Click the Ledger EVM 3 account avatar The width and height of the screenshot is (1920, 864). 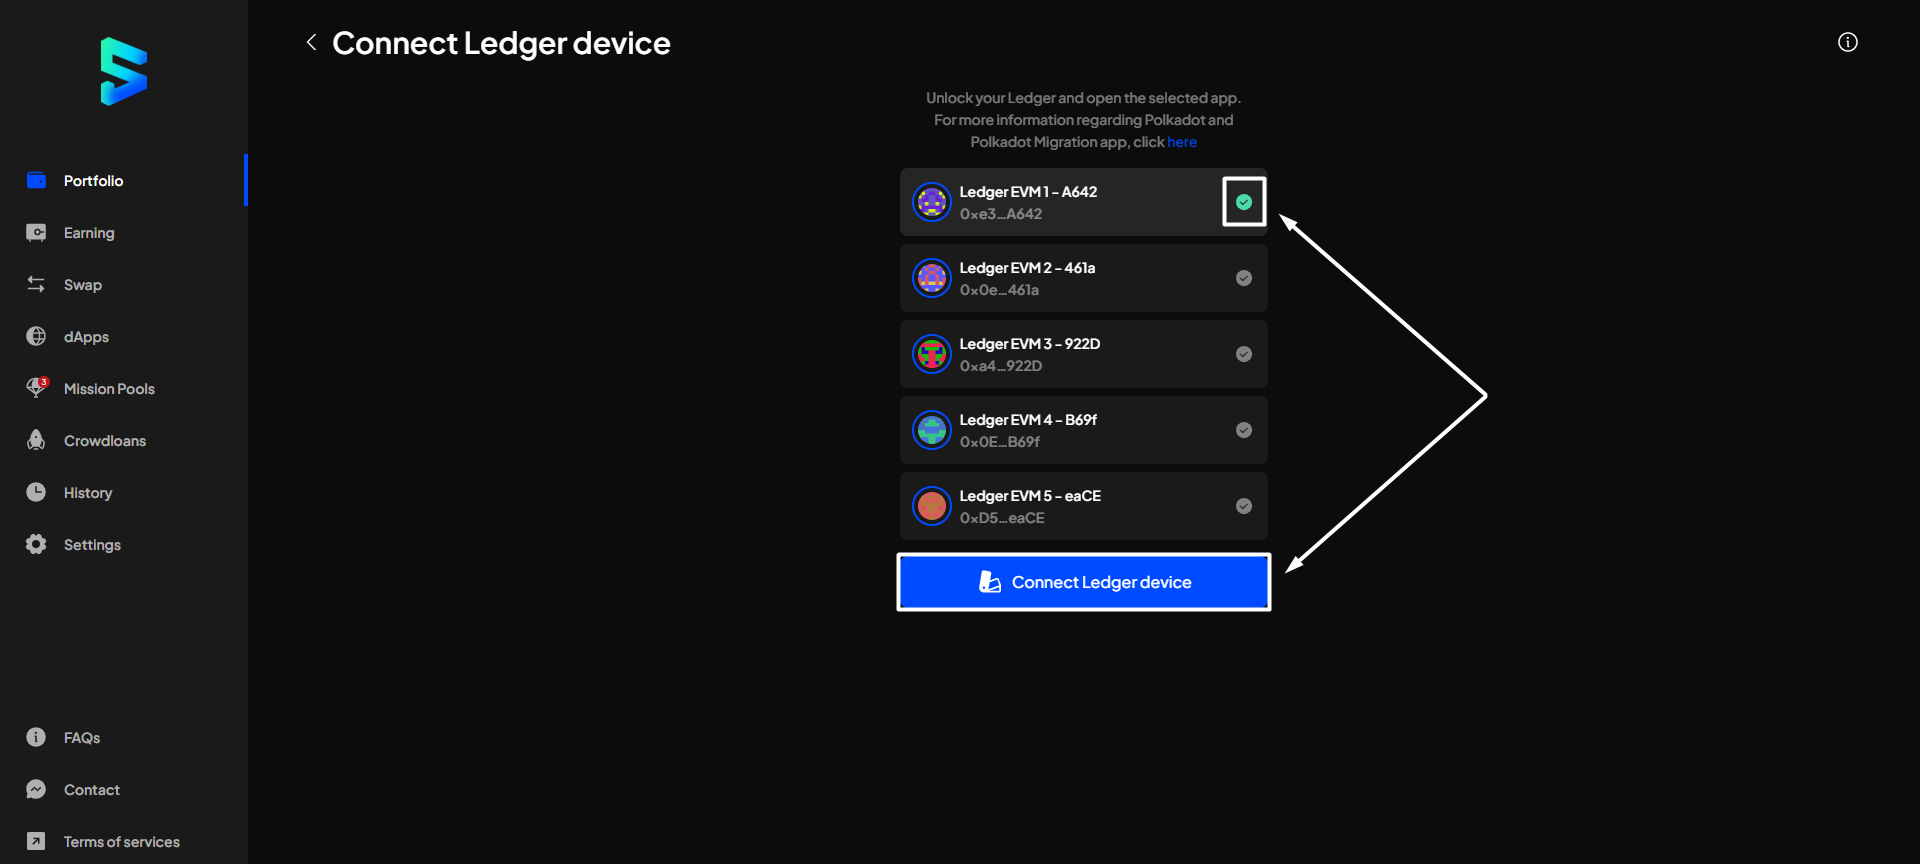pyautogui.click(x=931, y=355)
